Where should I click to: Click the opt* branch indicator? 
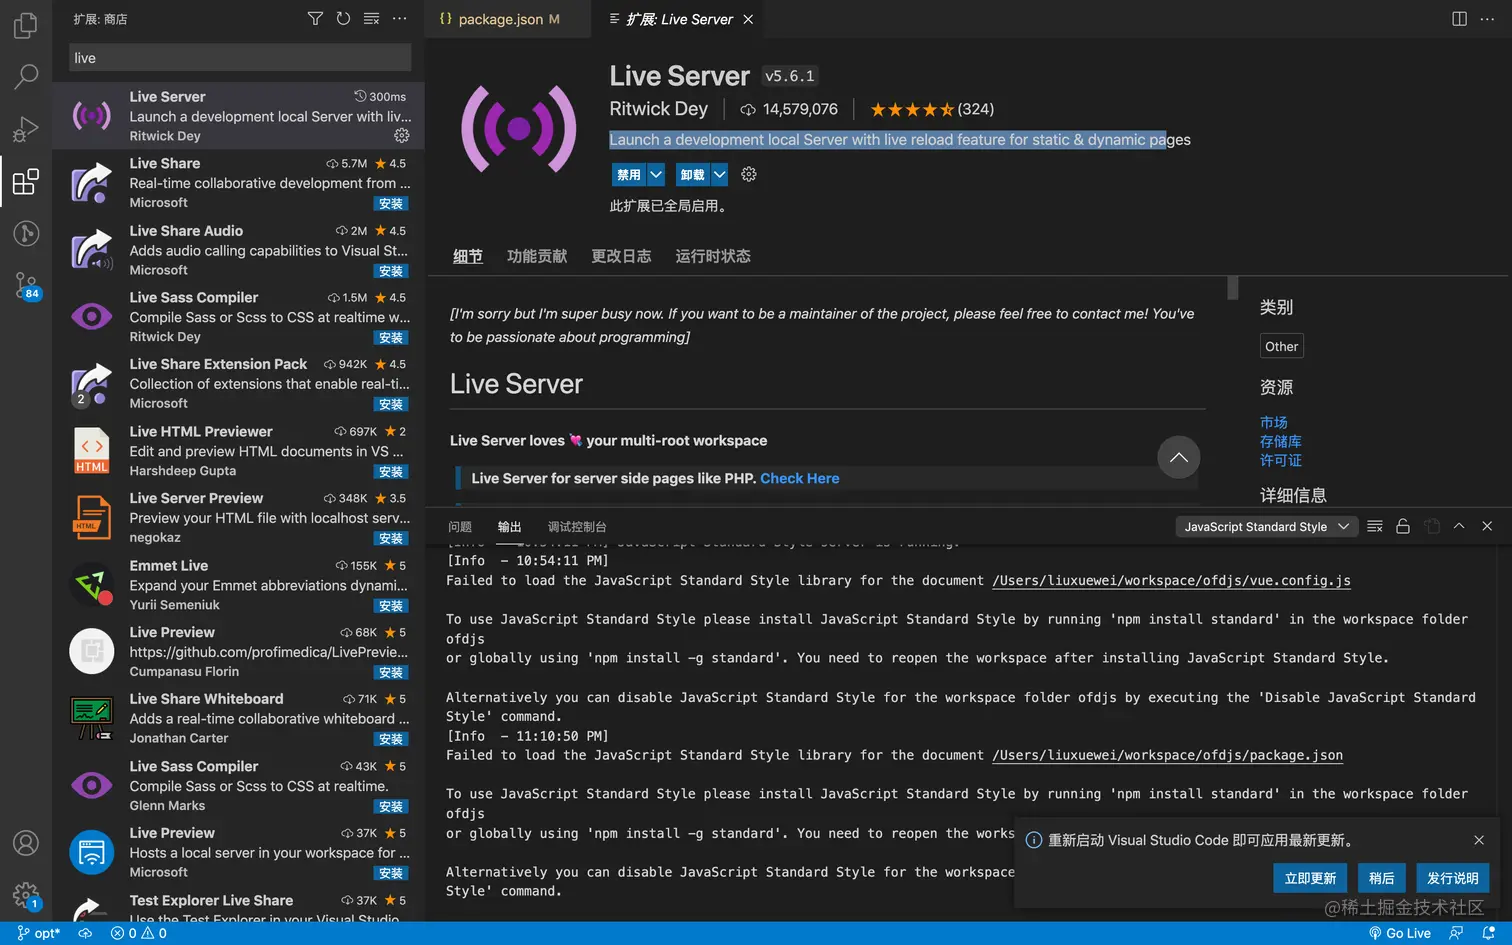(x=39, y=933)
